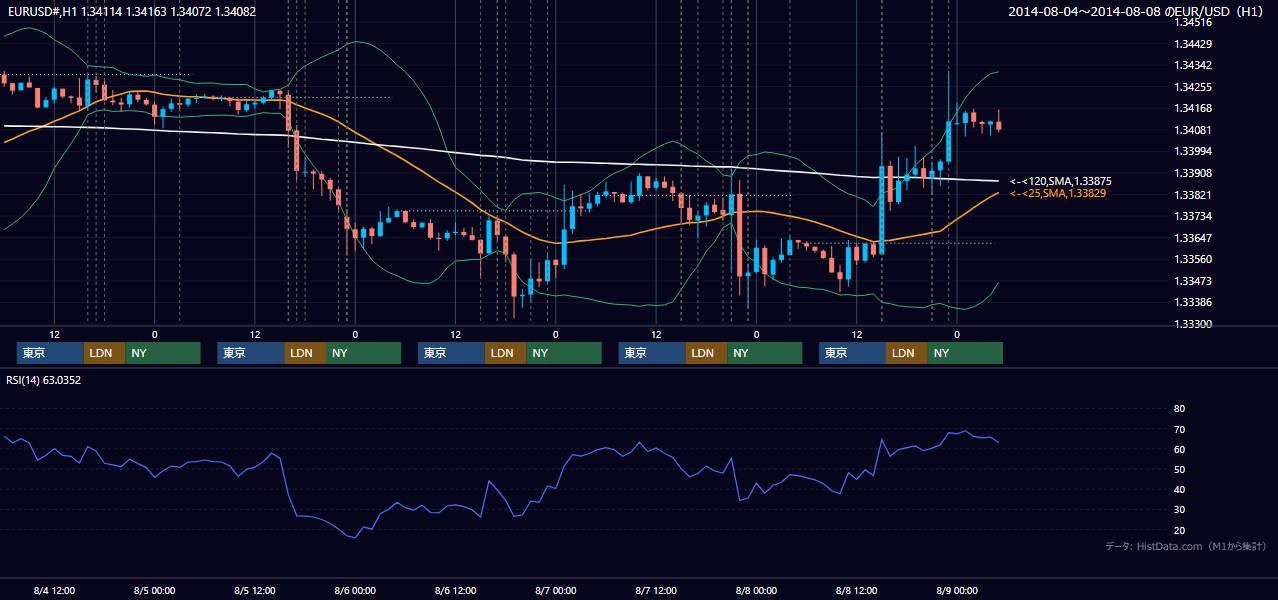Click price axis label 1.33473
The height and width of the screenshot is (600, 1278).
point(1194,281)
